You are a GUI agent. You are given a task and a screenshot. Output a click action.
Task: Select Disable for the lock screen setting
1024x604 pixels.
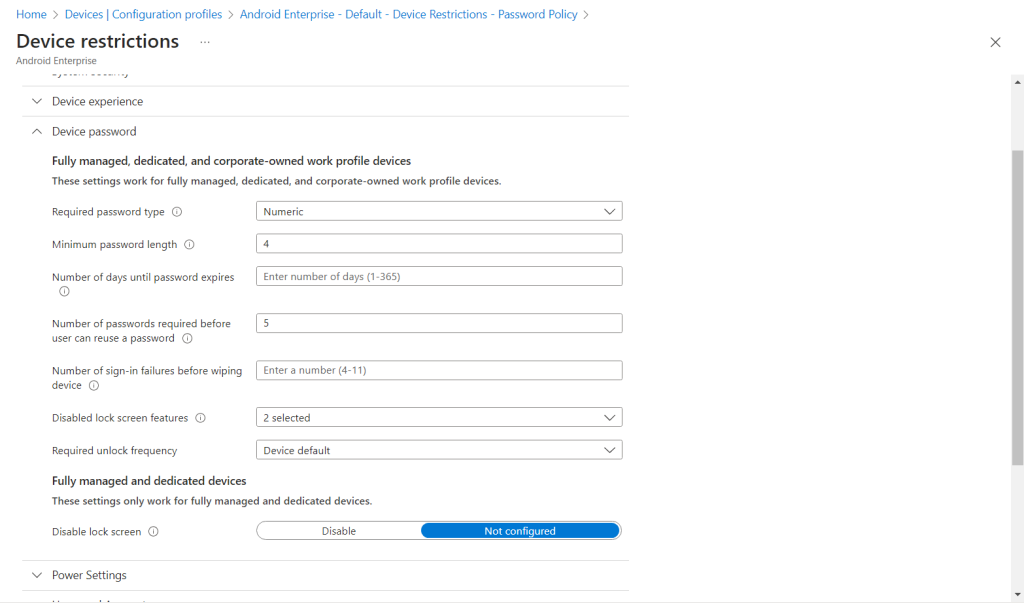pyautogui.click(x=340, y=530)
